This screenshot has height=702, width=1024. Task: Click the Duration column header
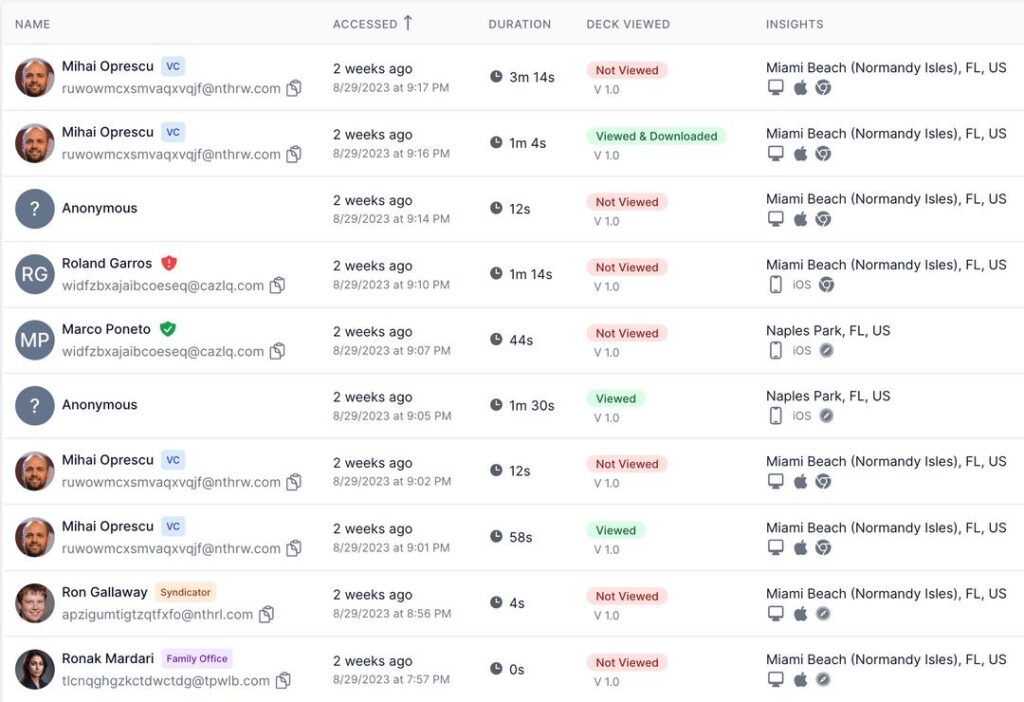click(519, 24)
